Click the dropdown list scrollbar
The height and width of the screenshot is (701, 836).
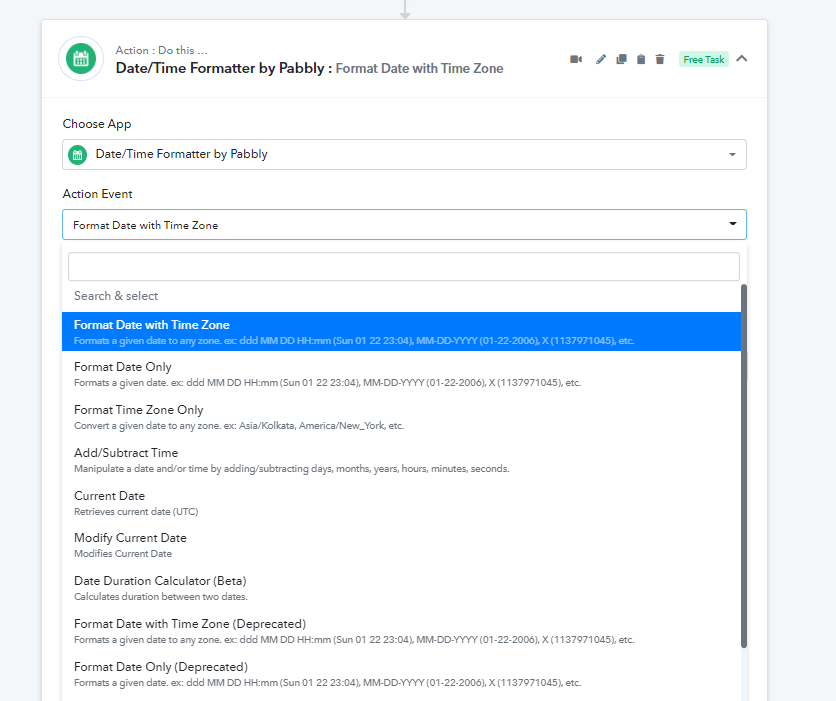pos(744,466)
